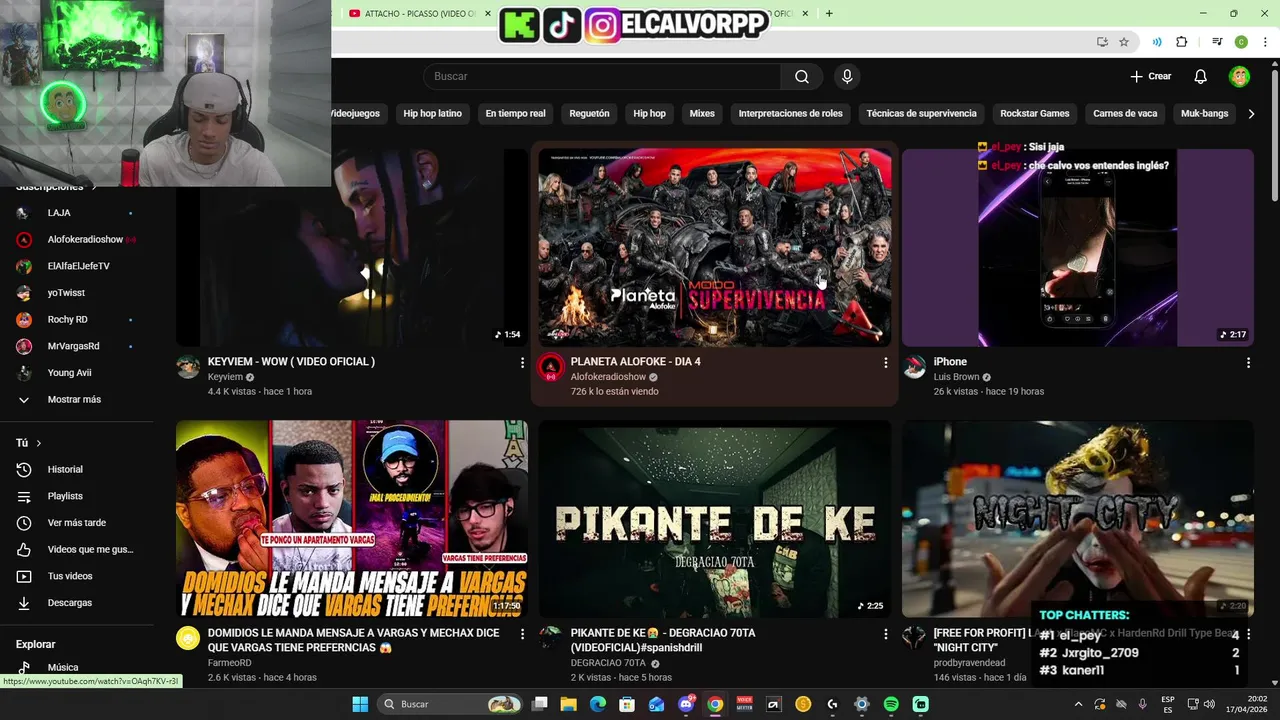Image resolution: width=1280 pixels, height=720 pixels.
Task: Open the MrVargasRd subscription
Action: click(x=75, y=346)
